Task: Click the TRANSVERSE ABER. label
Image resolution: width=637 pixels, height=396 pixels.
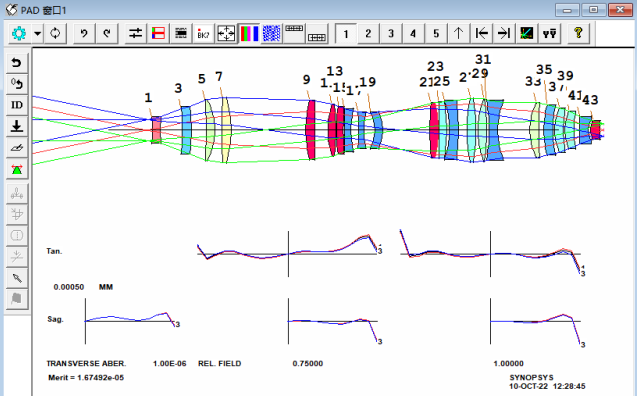Action: click(86, 364)
